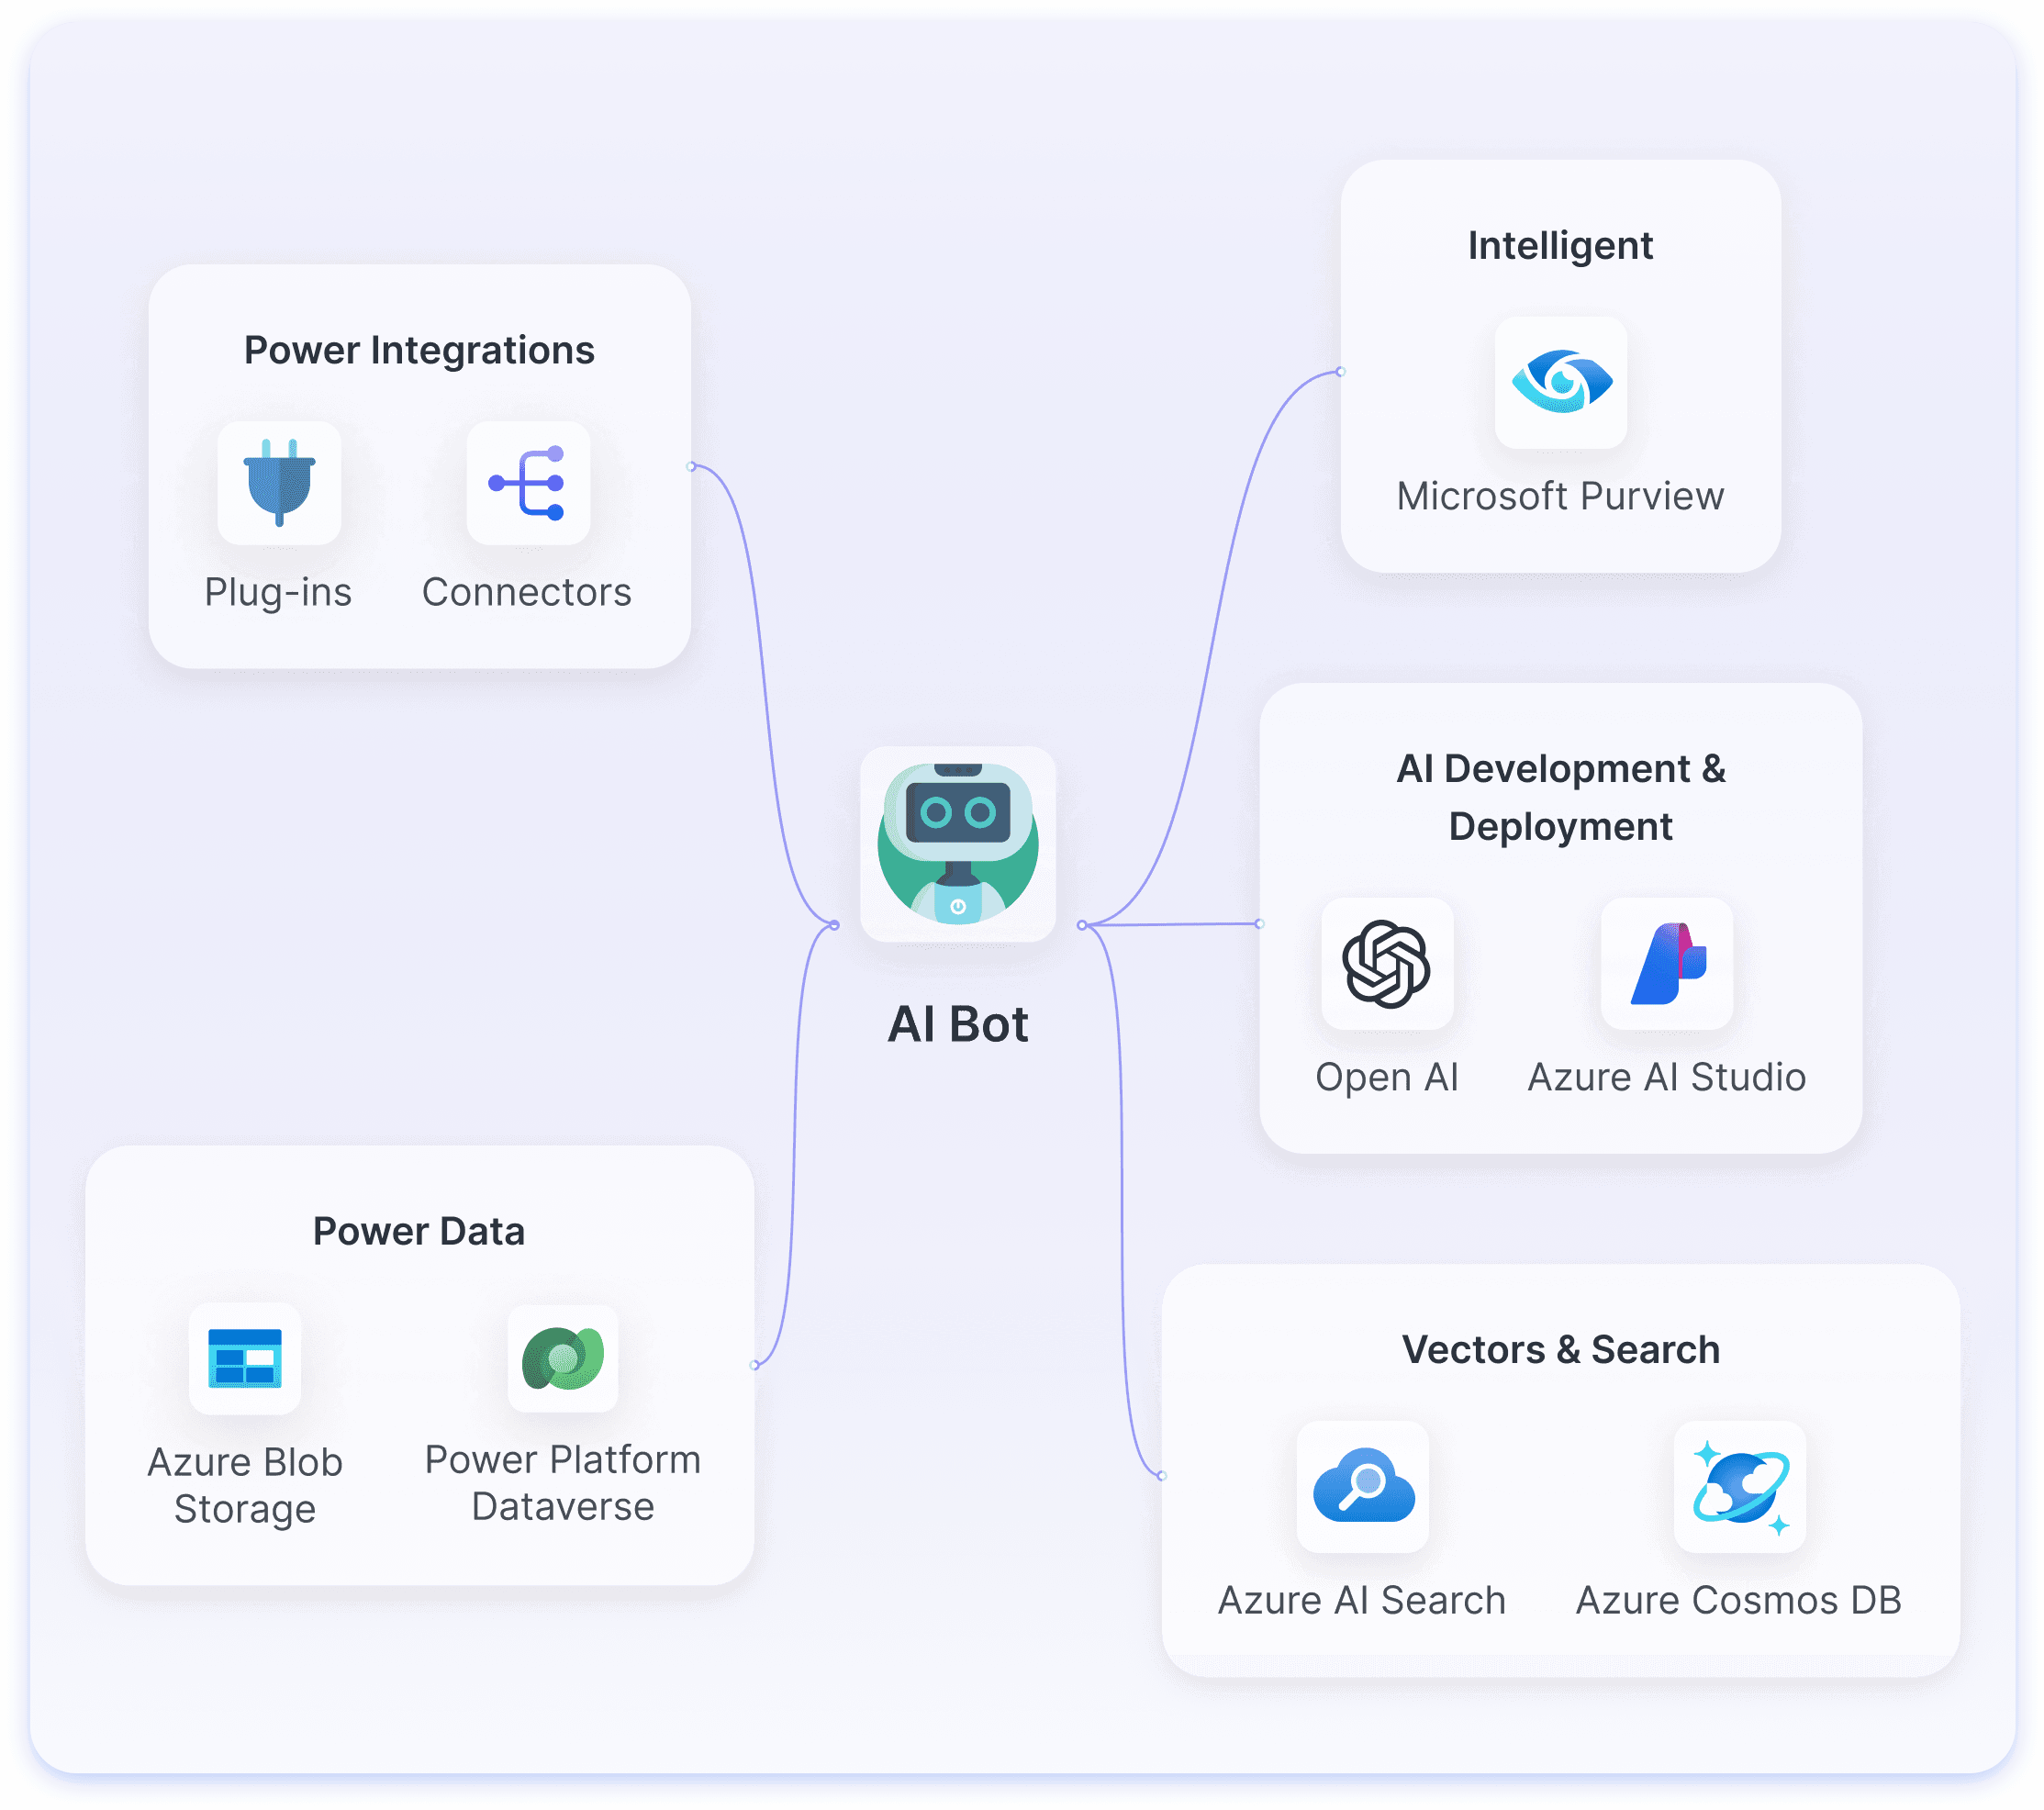The image size is (2044, 1810).
Task: Open the Azure Cosmos DB planet icon
Action: [1740, 1487]
